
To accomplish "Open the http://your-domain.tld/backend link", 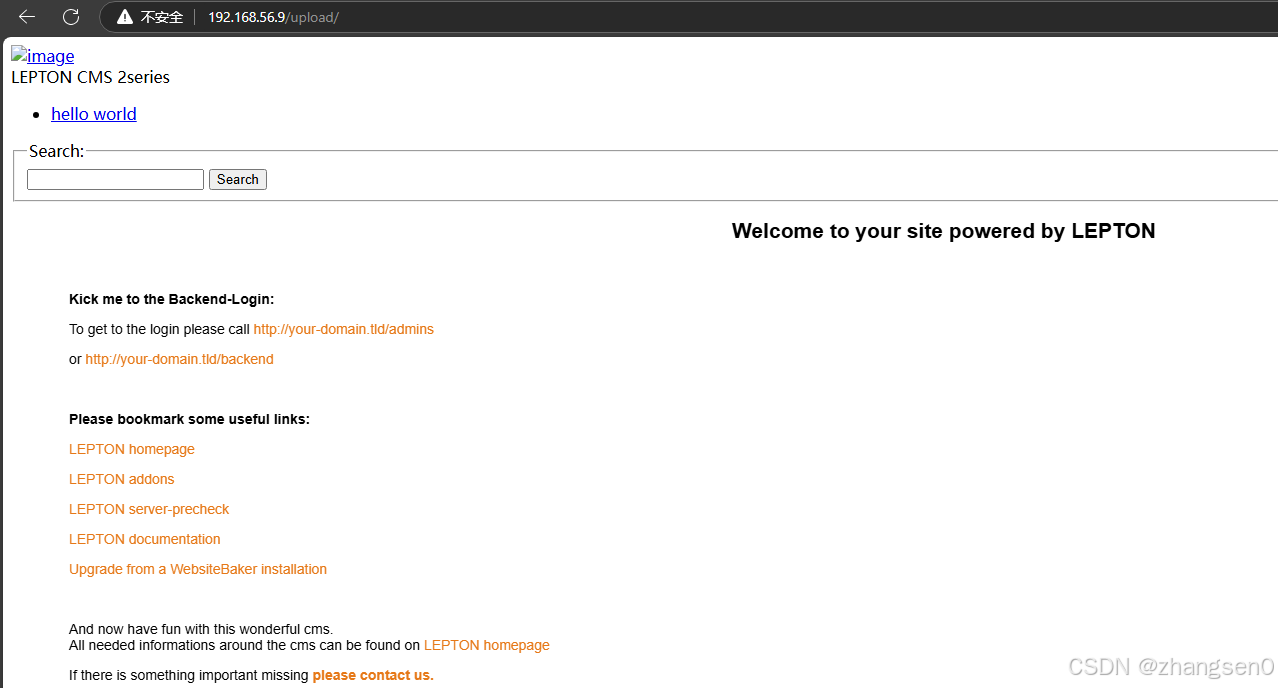I will click(179, 359).
